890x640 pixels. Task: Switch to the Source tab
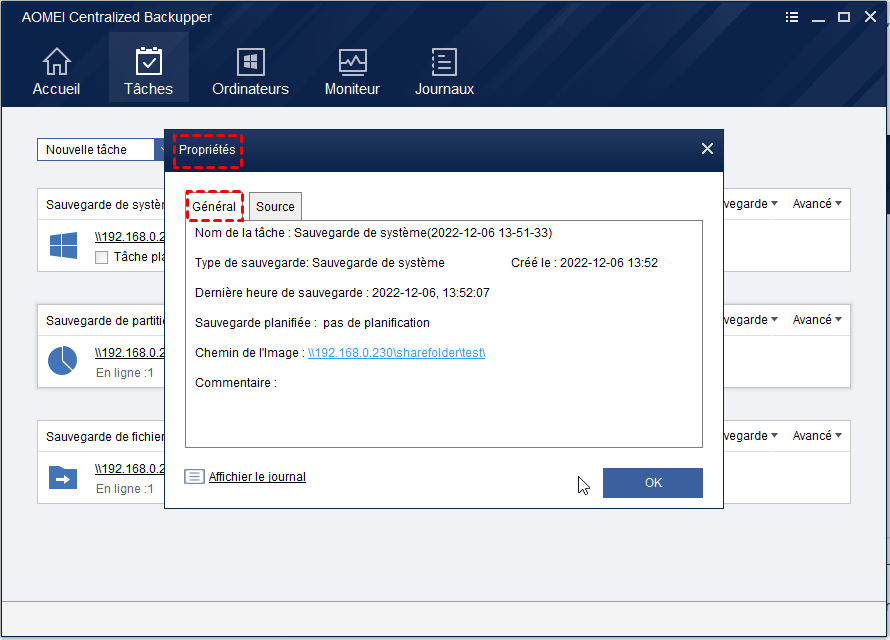click(275, 207)
